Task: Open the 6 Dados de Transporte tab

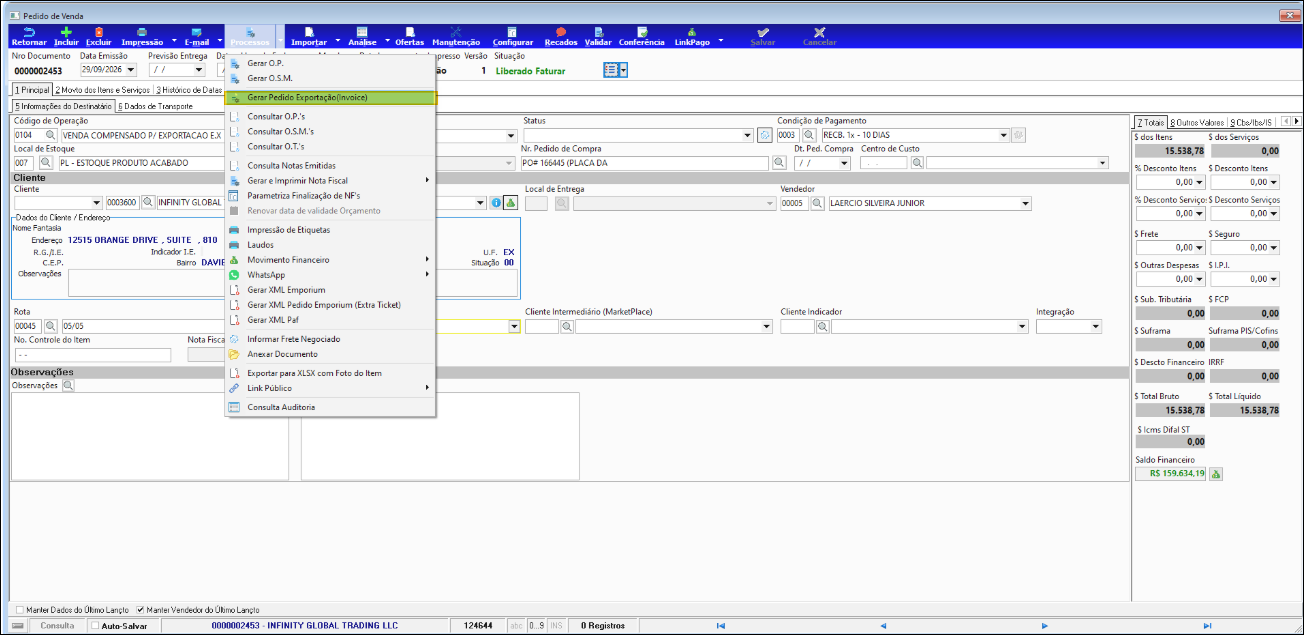Action: (155, 105)
